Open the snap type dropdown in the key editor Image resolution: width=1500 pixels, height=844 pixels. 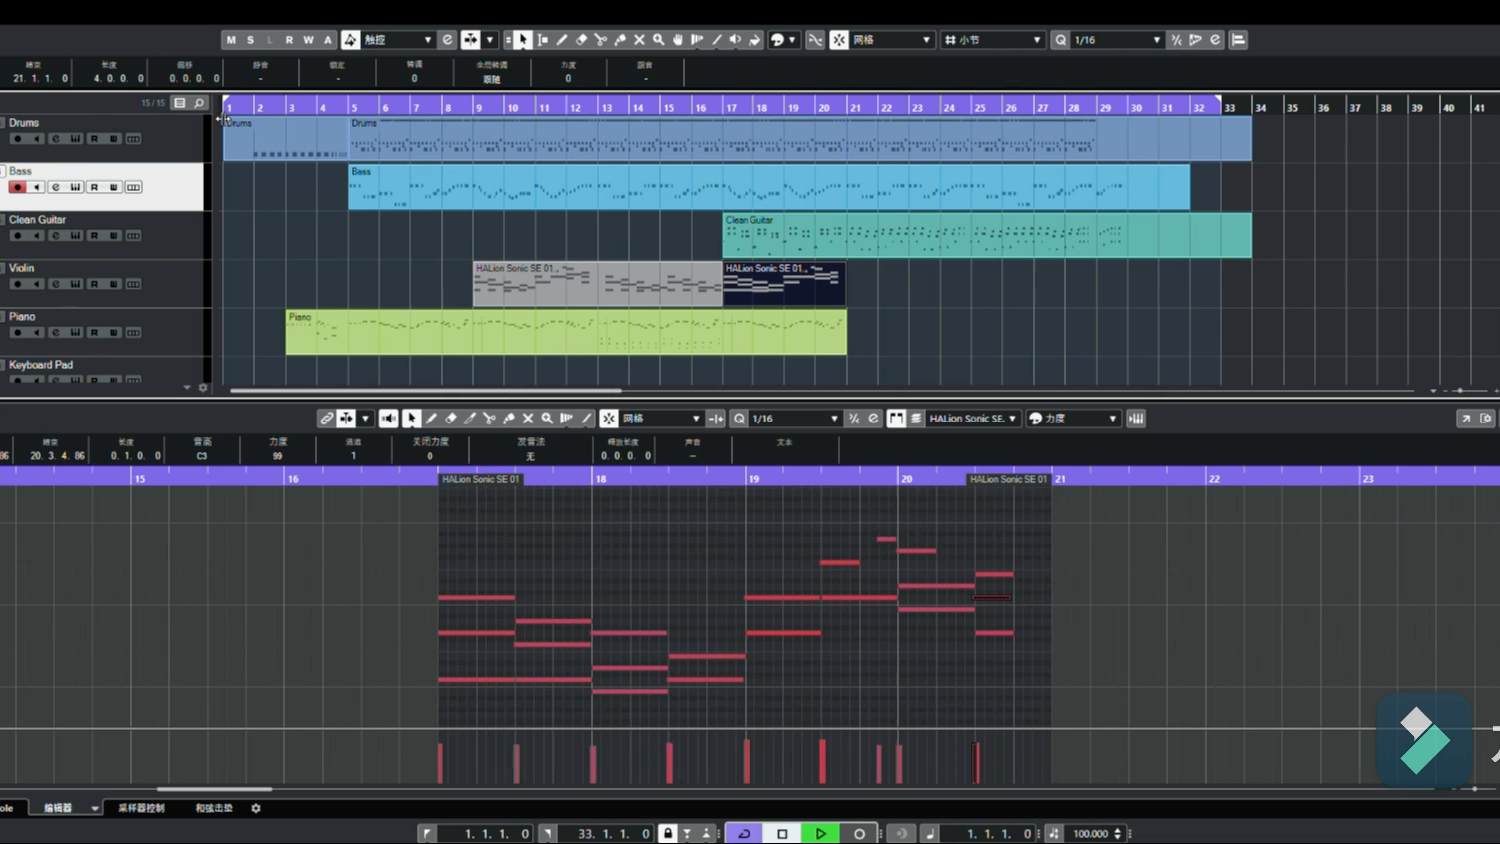tap(661, 418)
